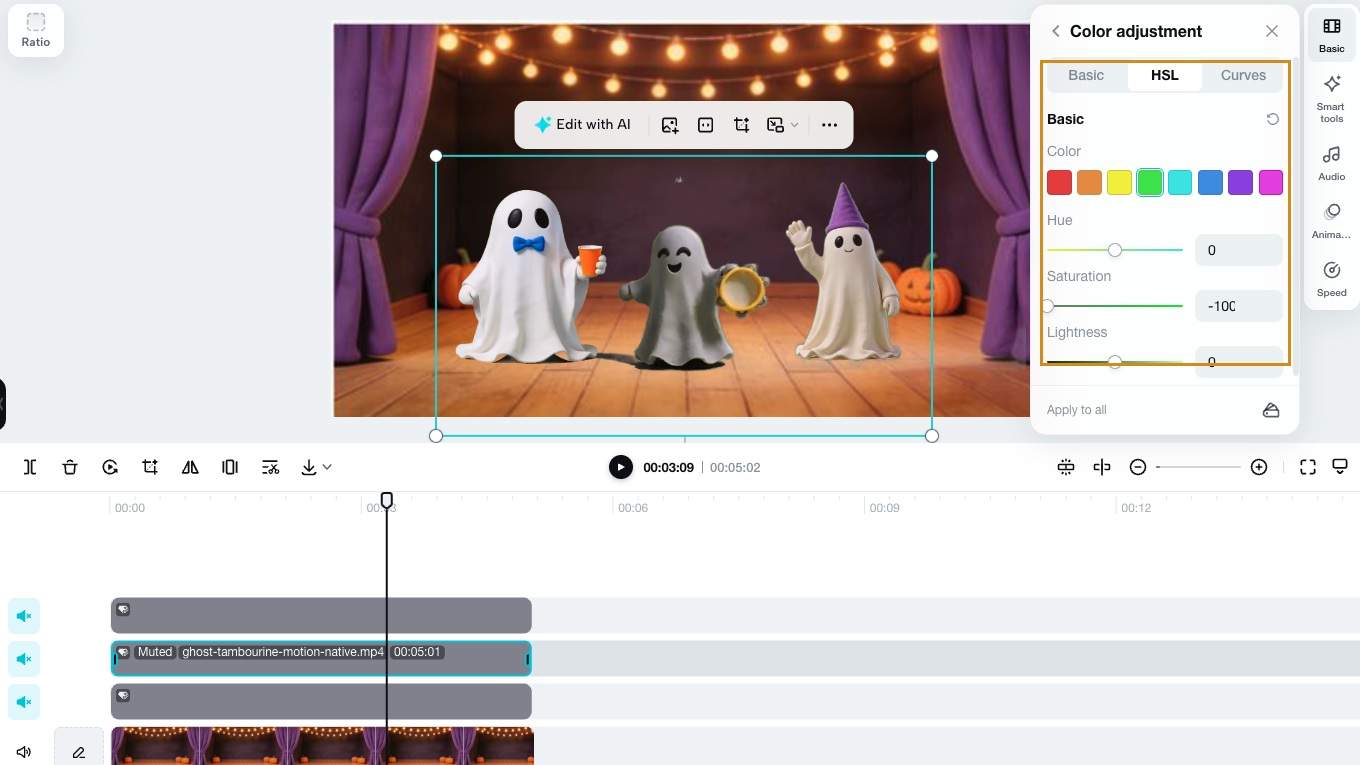Expand the replace options dropdown in floating toolbar
Image resolution: width=1360 pixels, height=765 pixels.
[x=794, y=125]
